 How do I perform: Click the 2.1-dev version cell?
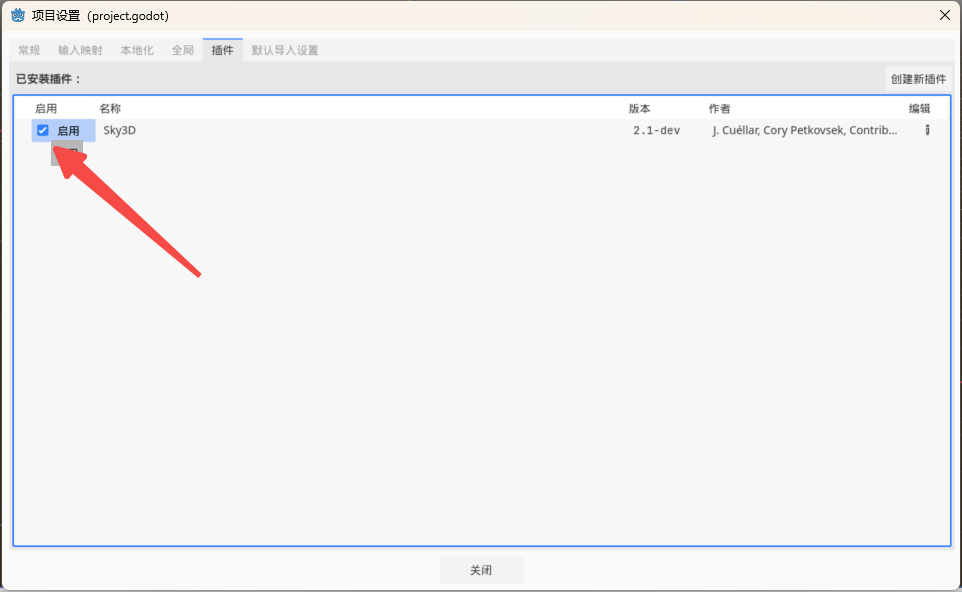click(656, 130)
